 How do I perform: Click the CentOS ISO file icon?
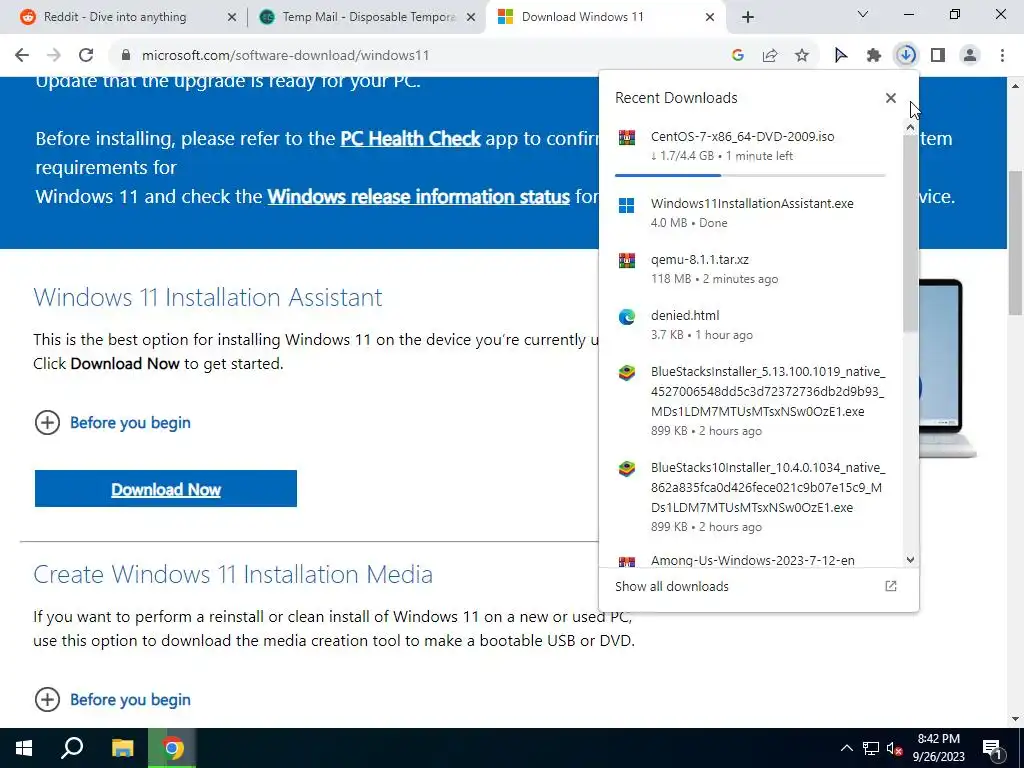(627, 137)
